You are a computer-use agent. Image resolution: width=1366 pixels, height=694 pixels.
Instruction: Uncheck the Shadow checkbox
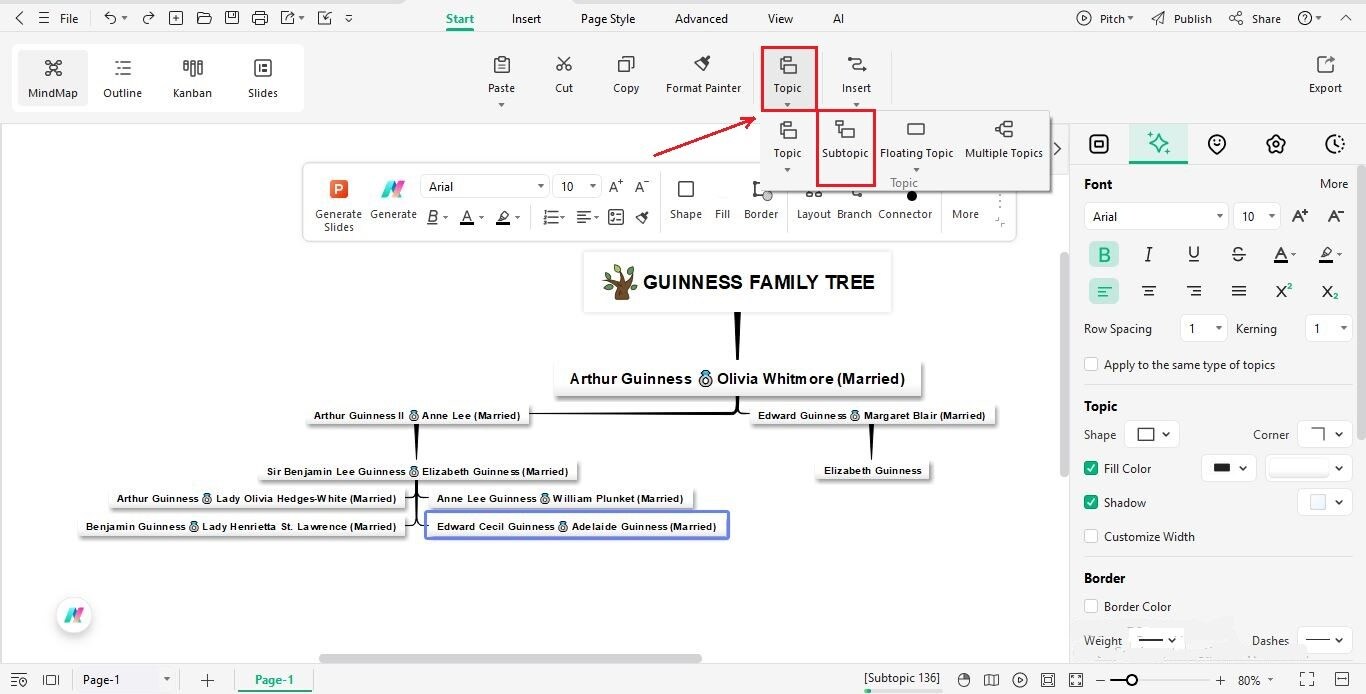(x=1091, y=502)
